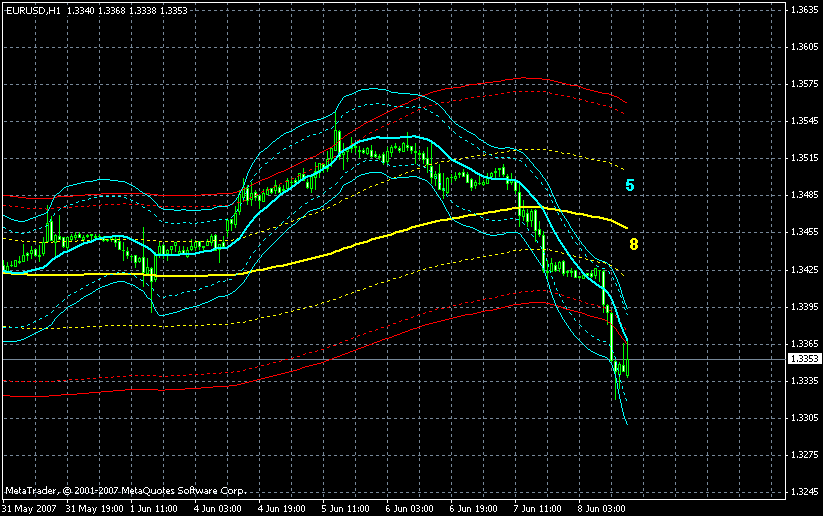Click the cyan number 5 annotation

point(630,185)
